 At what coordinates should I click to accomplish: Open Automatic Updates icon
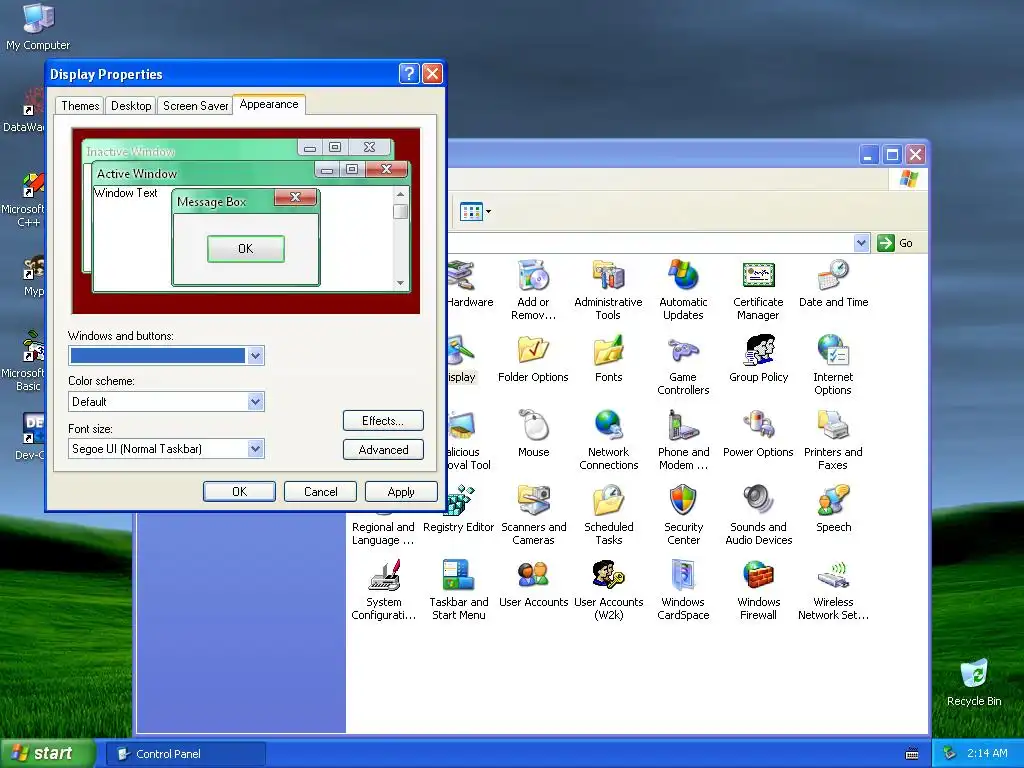(x=683, y=290)
